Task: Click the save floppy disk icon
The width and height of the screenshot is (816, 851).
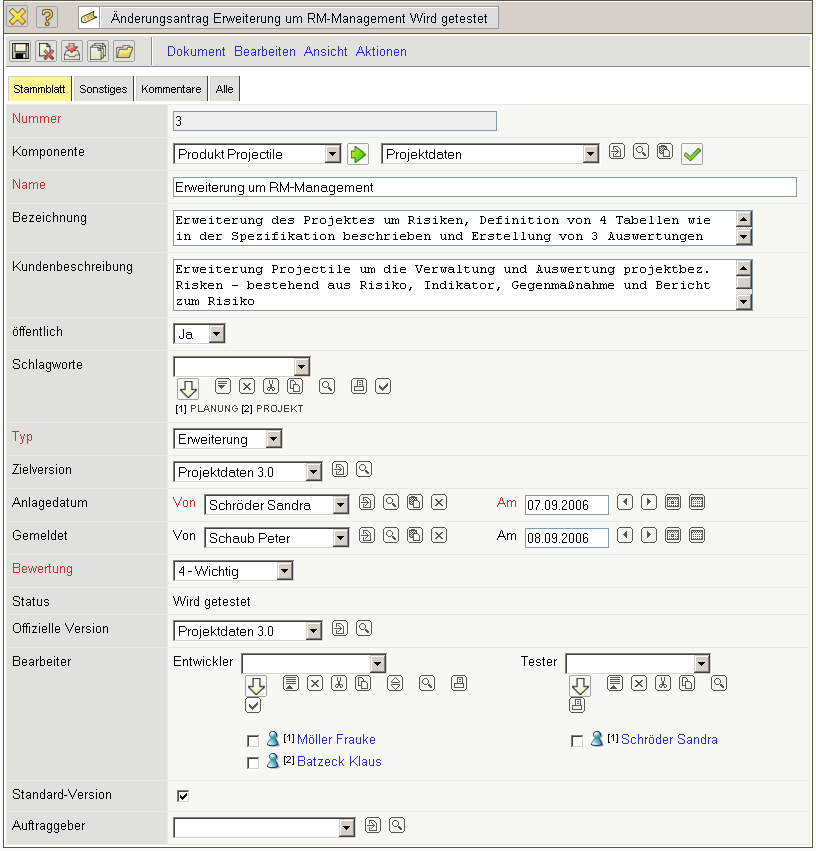Action: (20, 51)
